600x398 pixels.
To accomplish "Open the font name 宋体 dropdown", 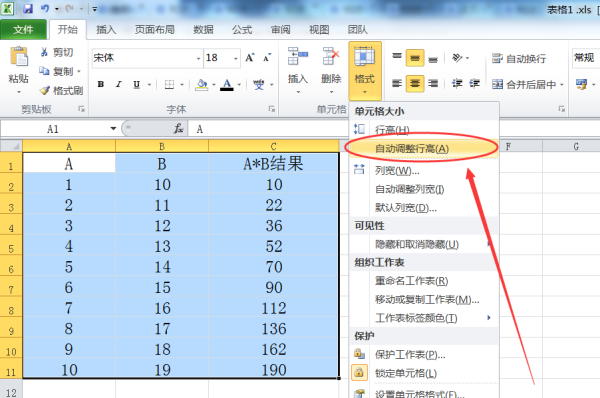I will [198, 58].
